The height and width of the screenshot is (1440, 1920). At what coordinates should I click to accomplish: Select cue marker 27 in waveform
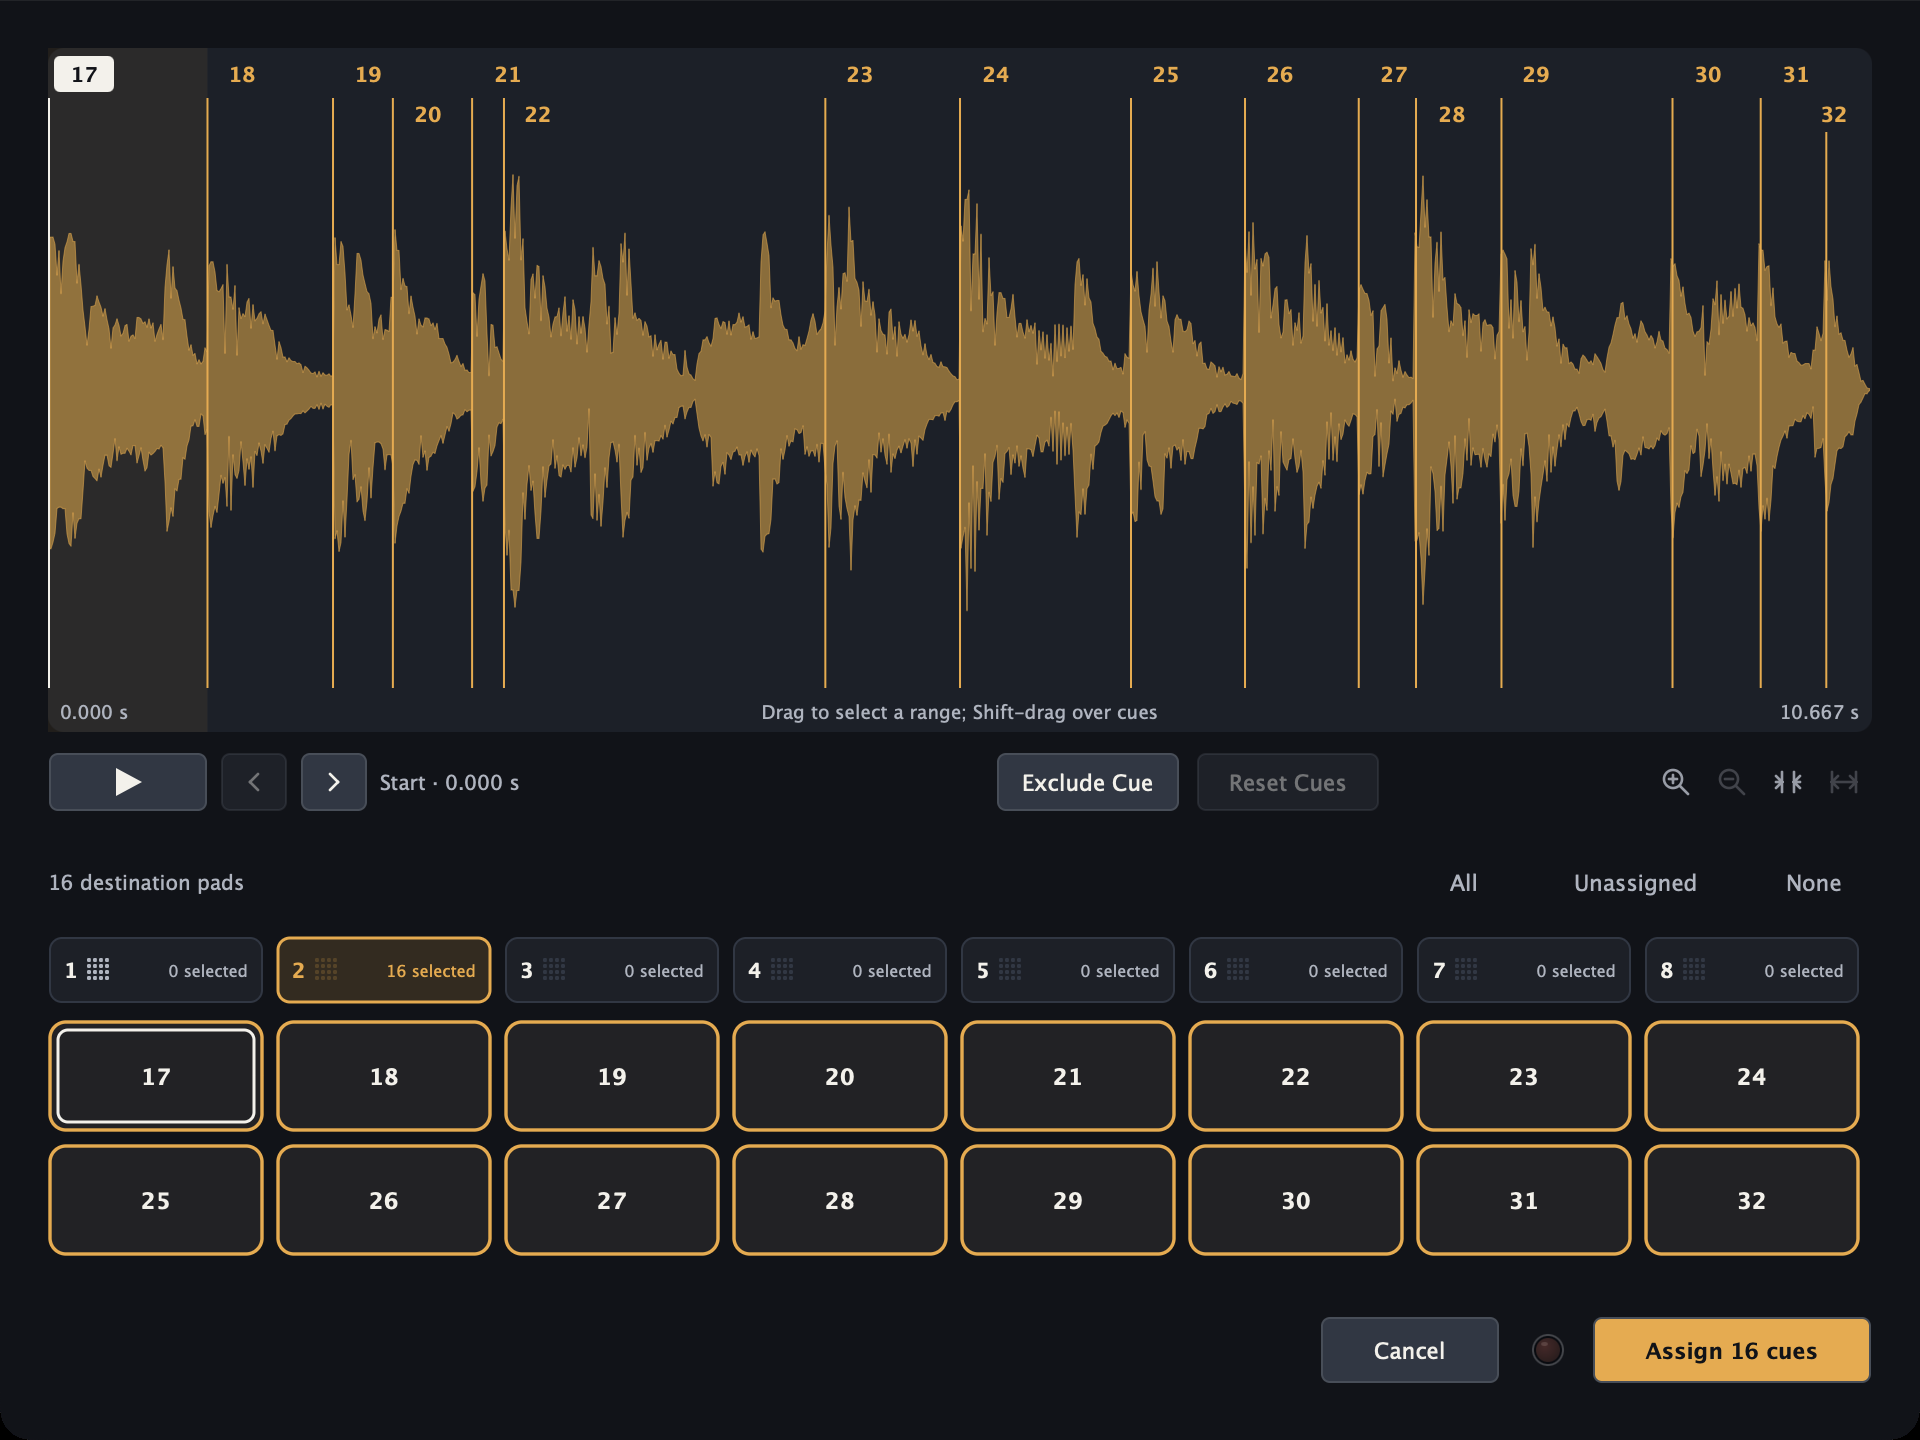point(1394,74)
